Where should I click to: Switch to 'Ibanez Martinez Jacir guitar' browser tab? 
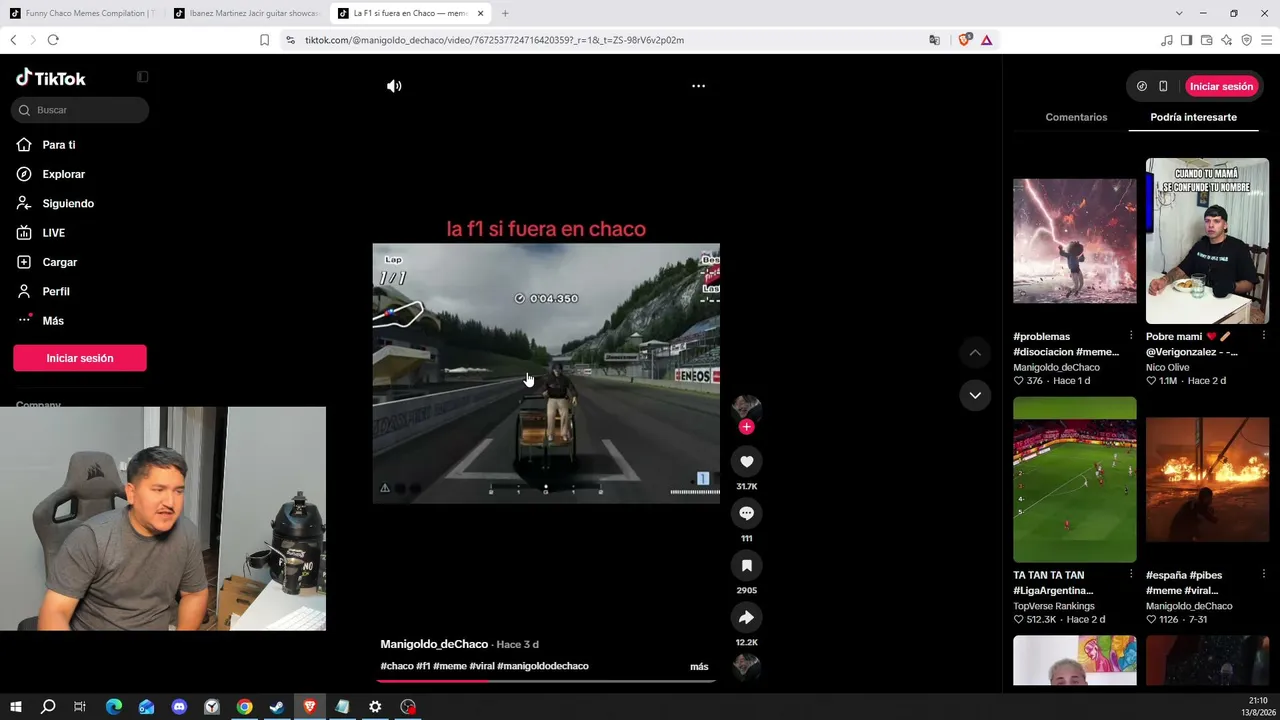pos(246,13)
